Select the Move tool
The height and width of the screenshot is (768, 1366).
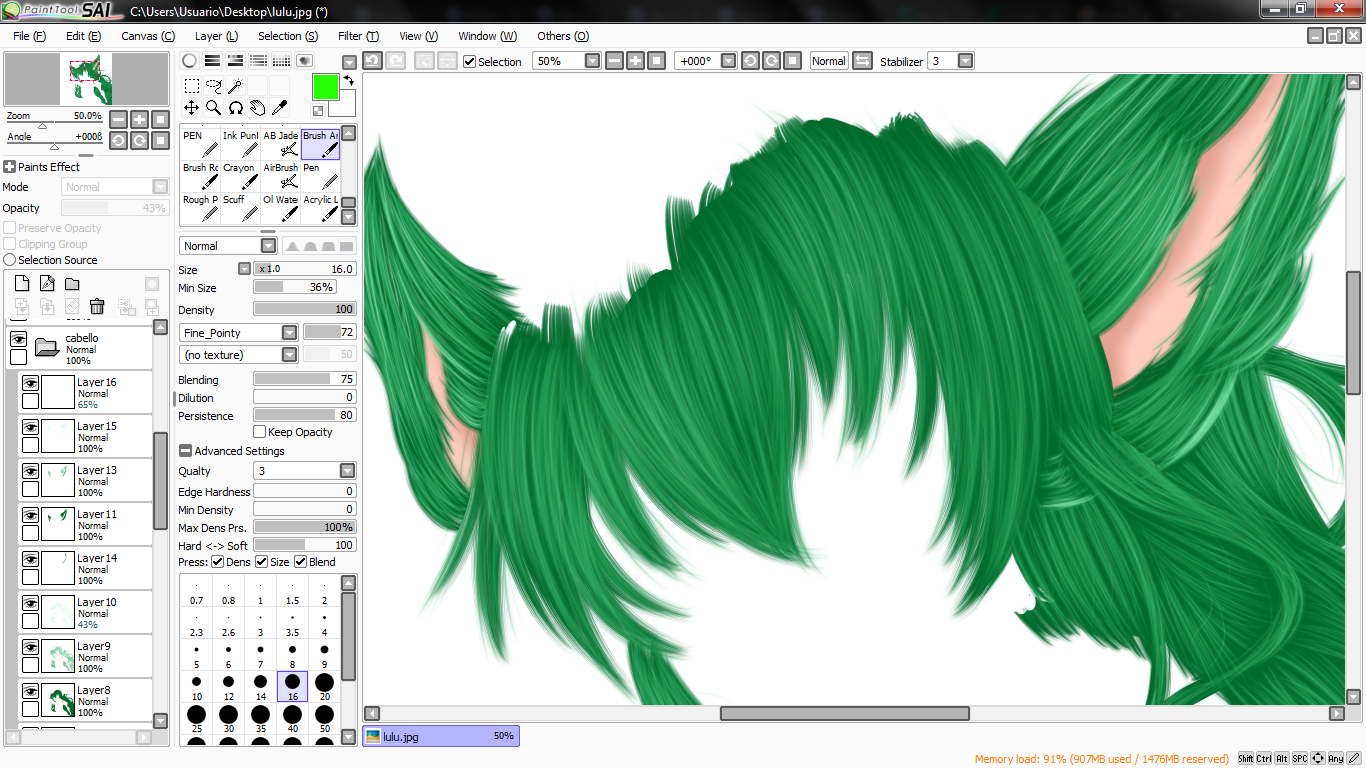[191, 107]
